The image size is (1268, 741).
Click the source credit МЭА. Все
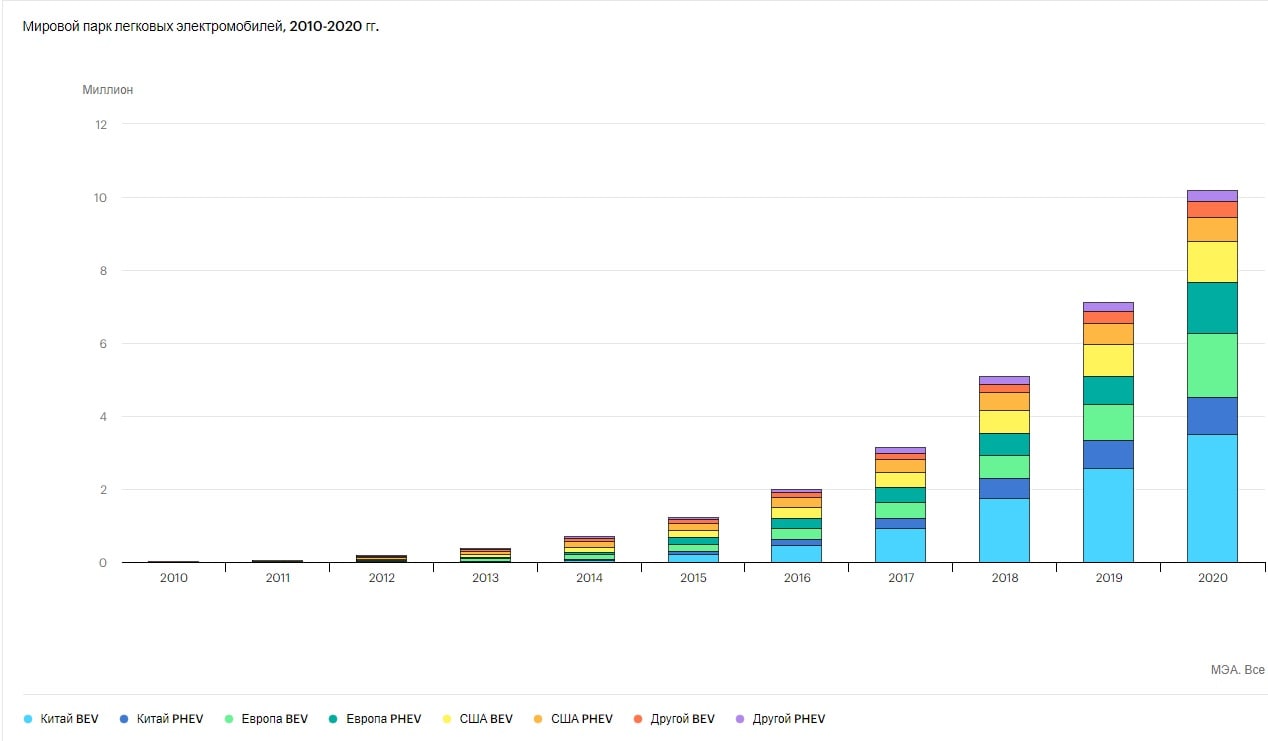(x=1238, y=670)
